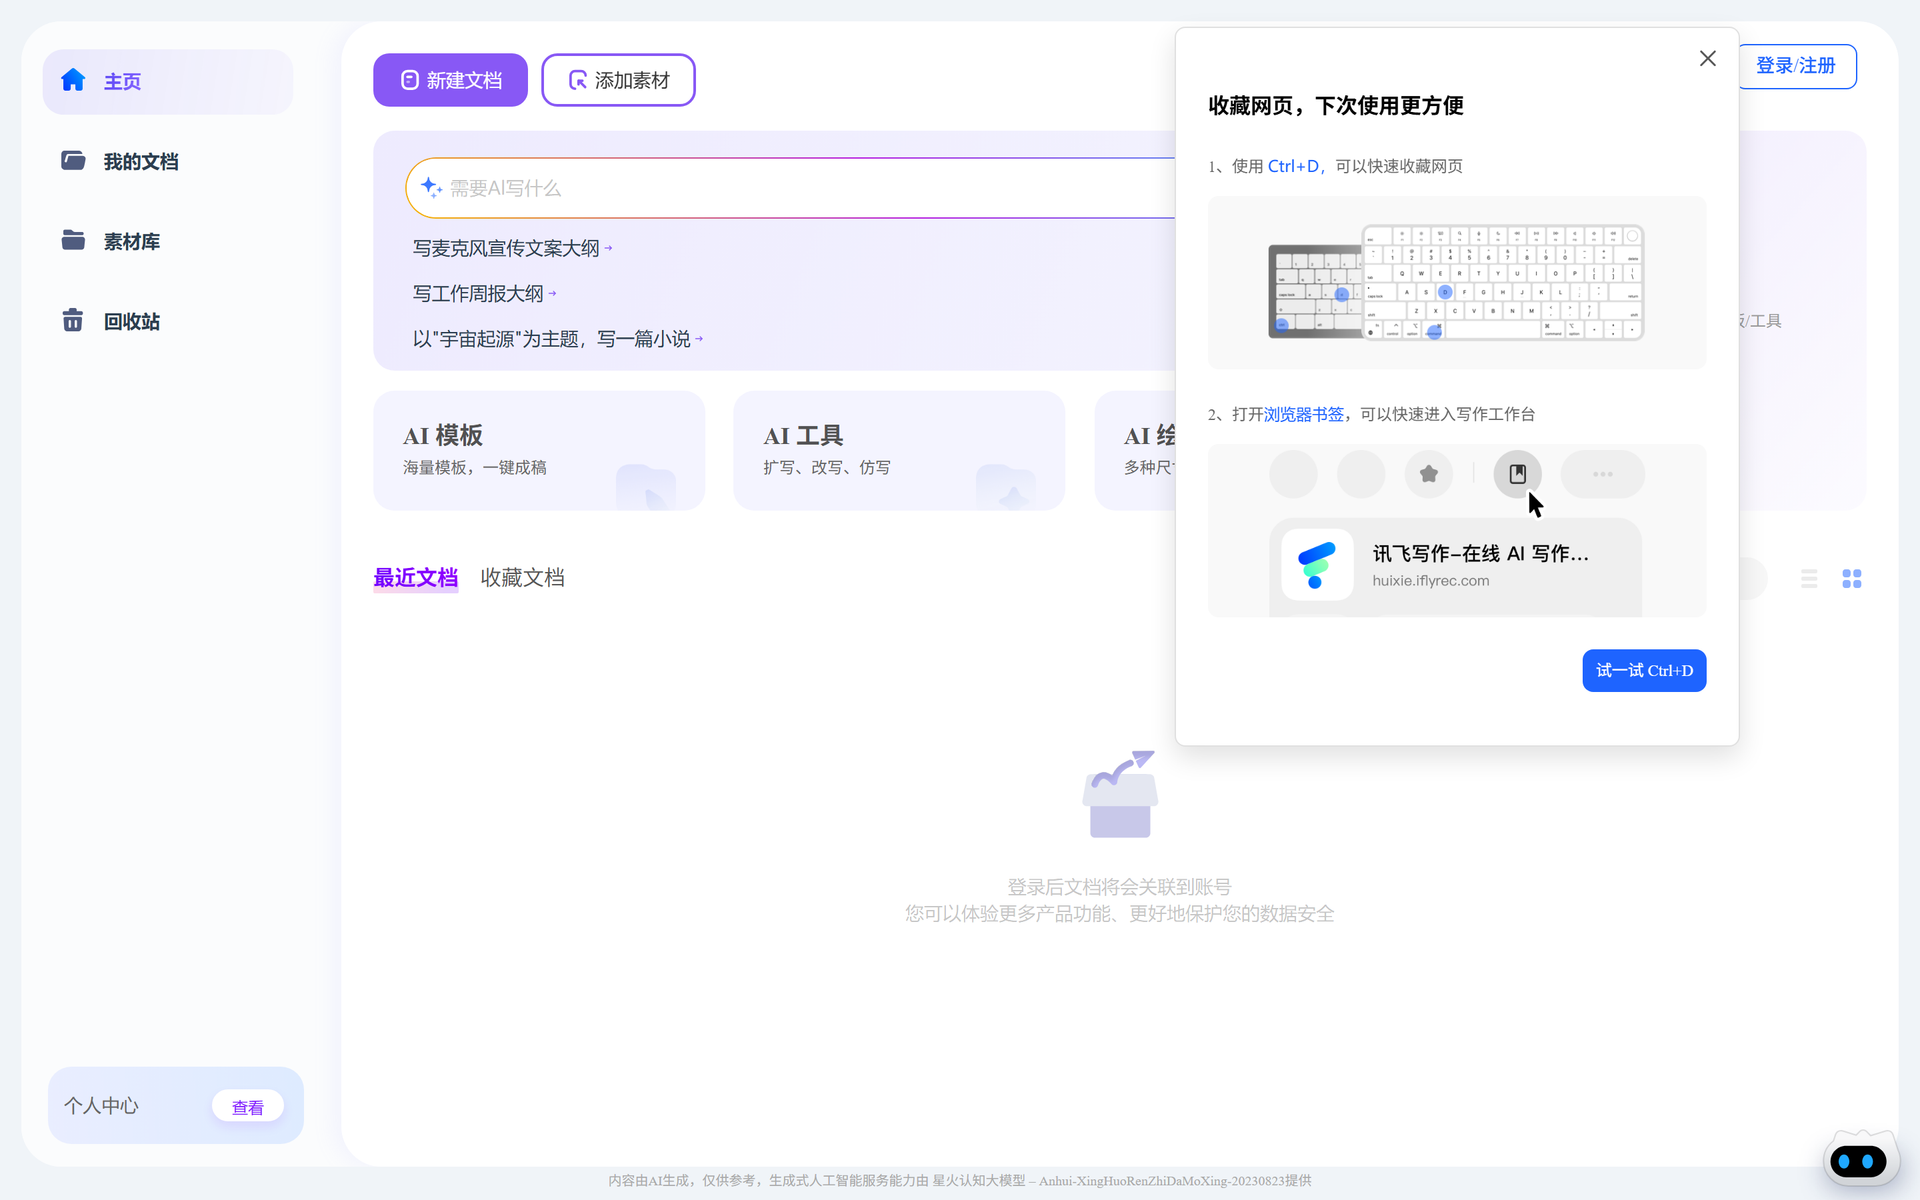Viewport: 1920px width, 1200px height.
Task: Open 素材库 folder icon
Action: coord(73,240)
